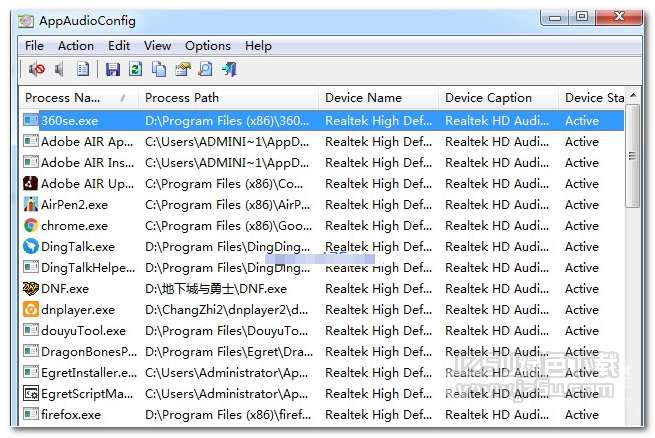
Task: Click the AppAudioConfig title bar icon
Action: tap(26, 21)
